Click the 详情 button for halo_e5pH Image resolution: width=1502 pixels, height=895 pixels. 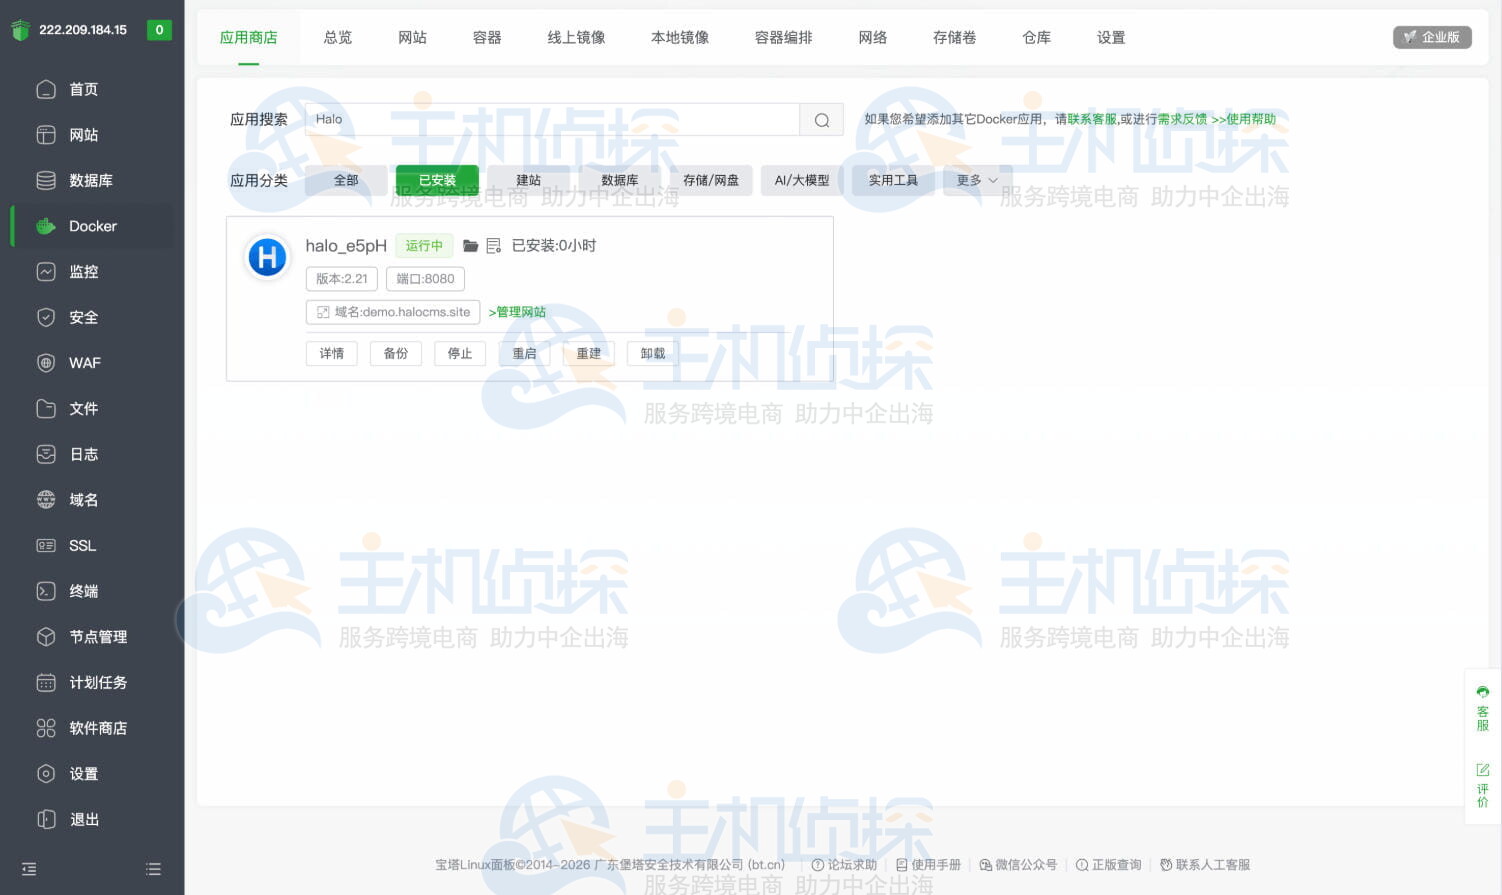tap(332, 354)
